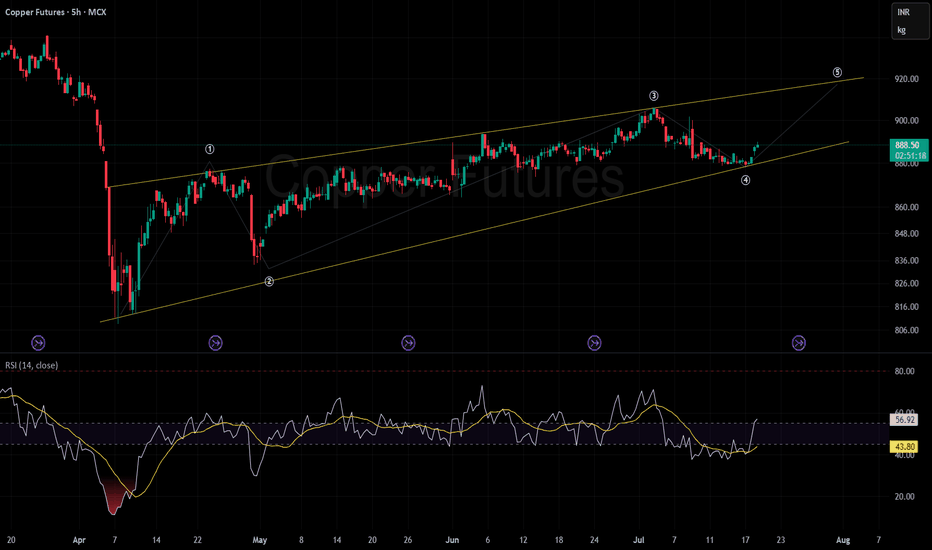
Task: Click the RSI average value label 43.80
Action: [905, 447]
